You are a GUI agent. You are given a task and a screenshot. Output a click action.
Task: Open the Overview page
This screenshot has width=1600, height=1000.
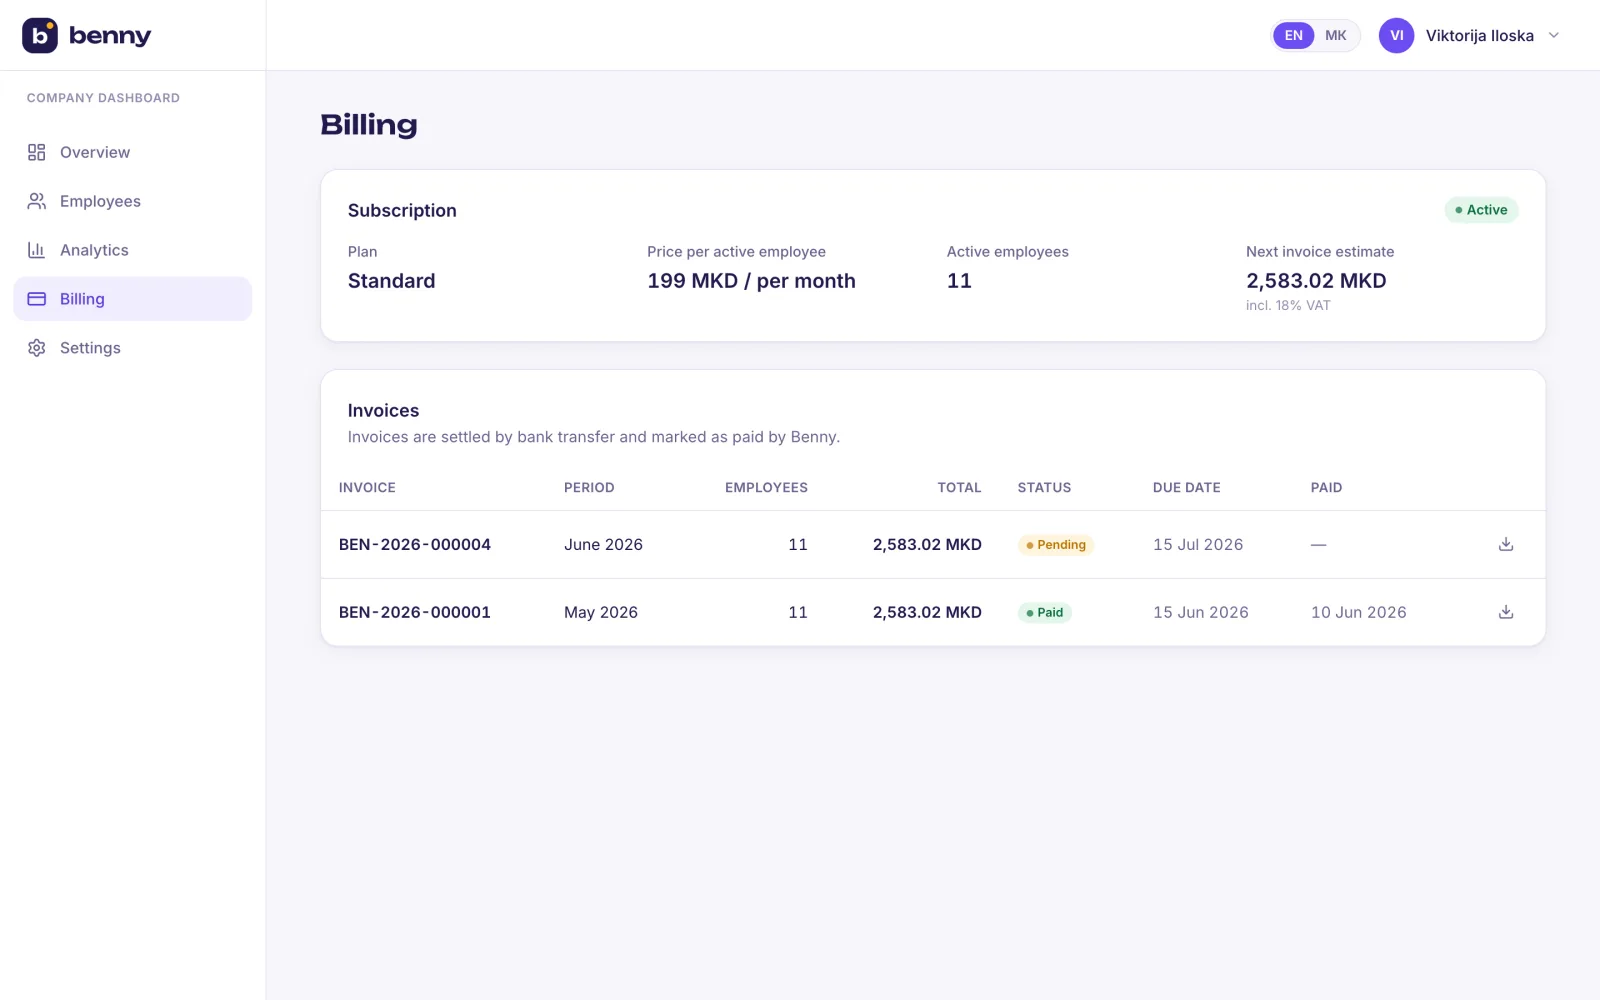[x=132, y=152]
